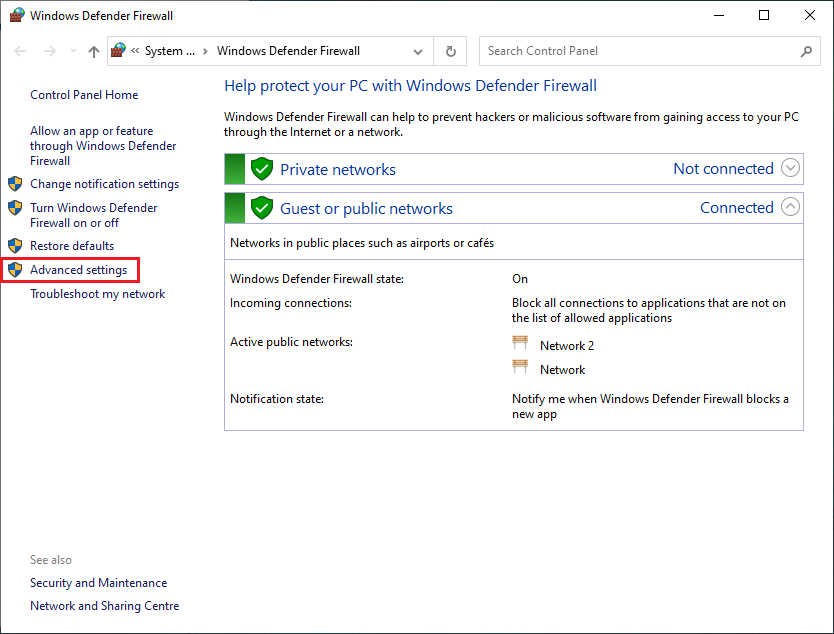Close the Windows Defender Firewall window
The height and width of the screenshot is (634, 834).
810,15
